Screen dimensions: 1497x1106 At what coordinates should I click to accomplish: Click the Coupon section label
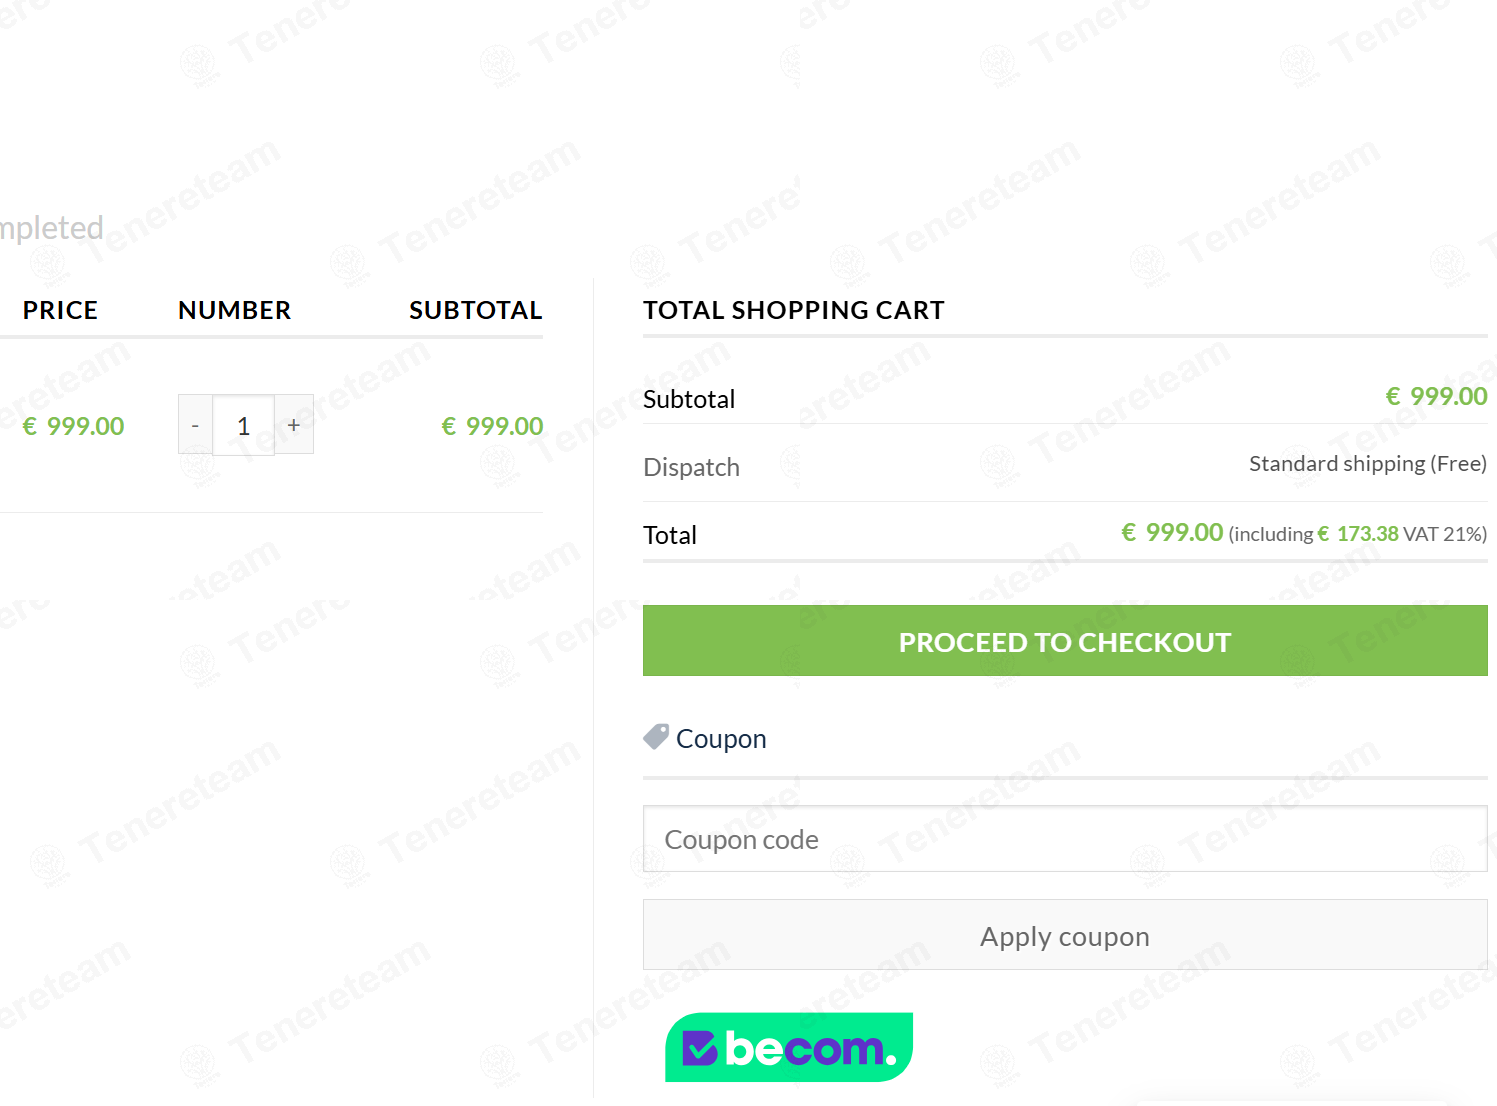coord(721,739)
